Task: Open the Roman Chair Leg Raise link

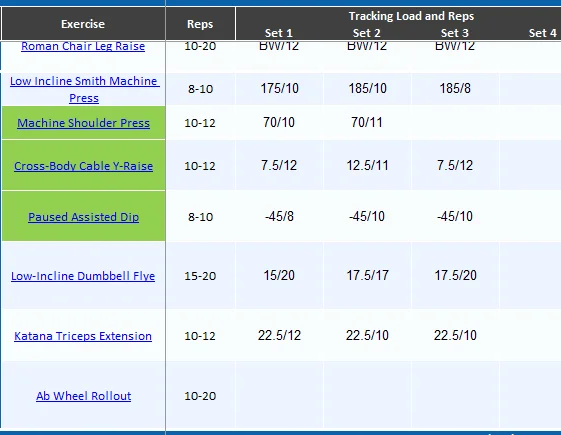Action: click(x=83, y=46)
